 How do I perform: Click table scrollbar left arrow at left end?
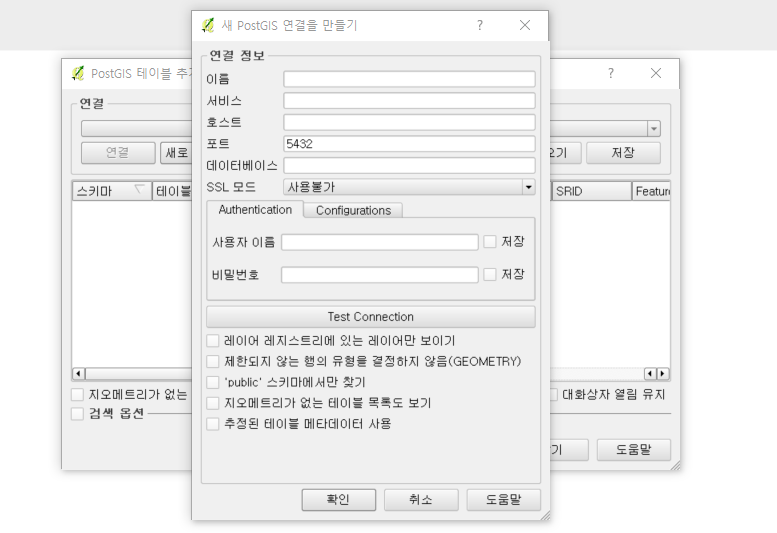(x=79, y=373)
